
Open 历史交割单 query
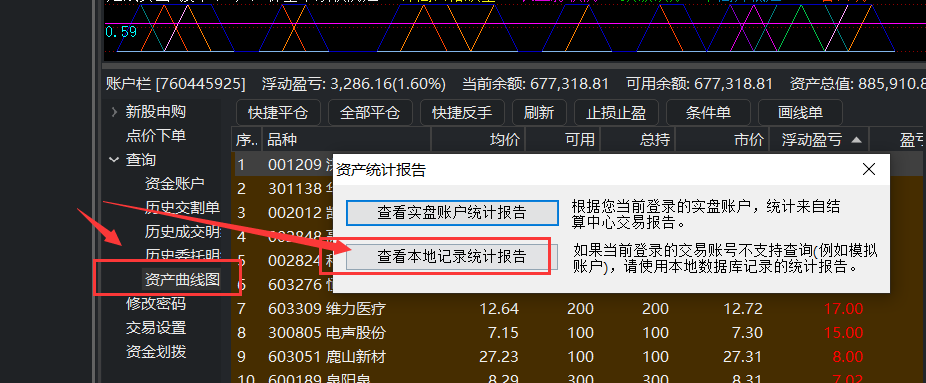(x=182, y=207)
